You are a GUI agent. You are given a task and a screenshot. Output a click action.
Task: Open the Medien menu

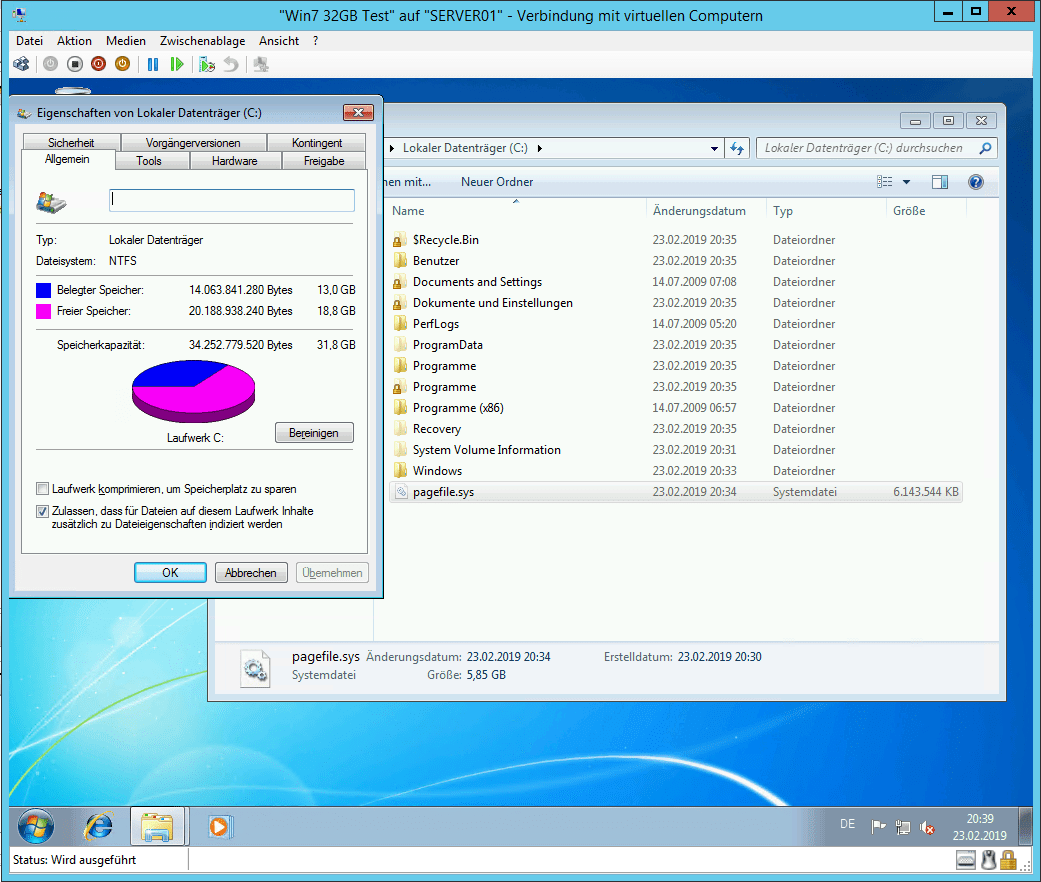125,40
